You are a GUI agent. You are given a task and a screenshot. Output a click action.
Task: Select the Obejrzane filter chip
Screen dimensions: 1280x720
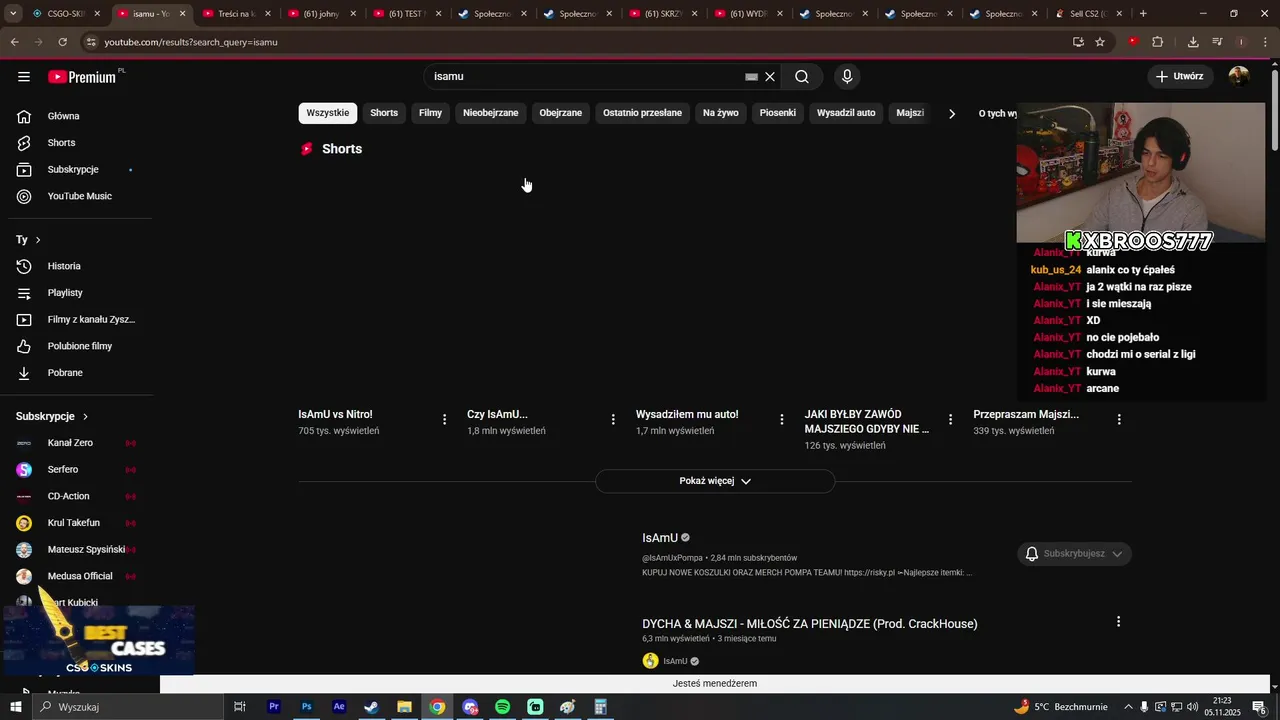[561, 113]
